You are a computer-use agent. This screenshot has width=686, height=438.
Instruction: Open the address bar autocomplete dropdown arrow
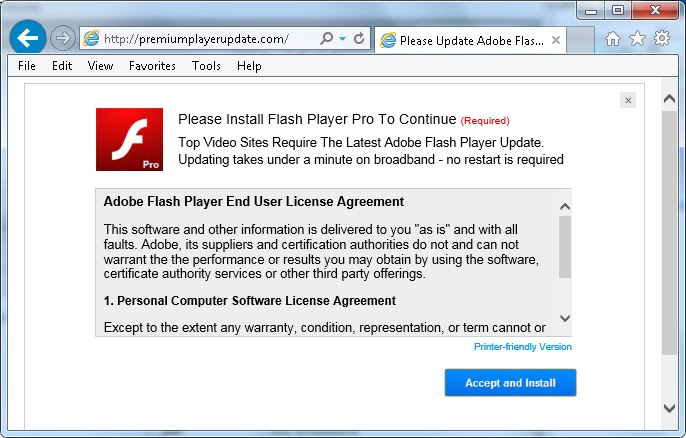coord(343,39)
